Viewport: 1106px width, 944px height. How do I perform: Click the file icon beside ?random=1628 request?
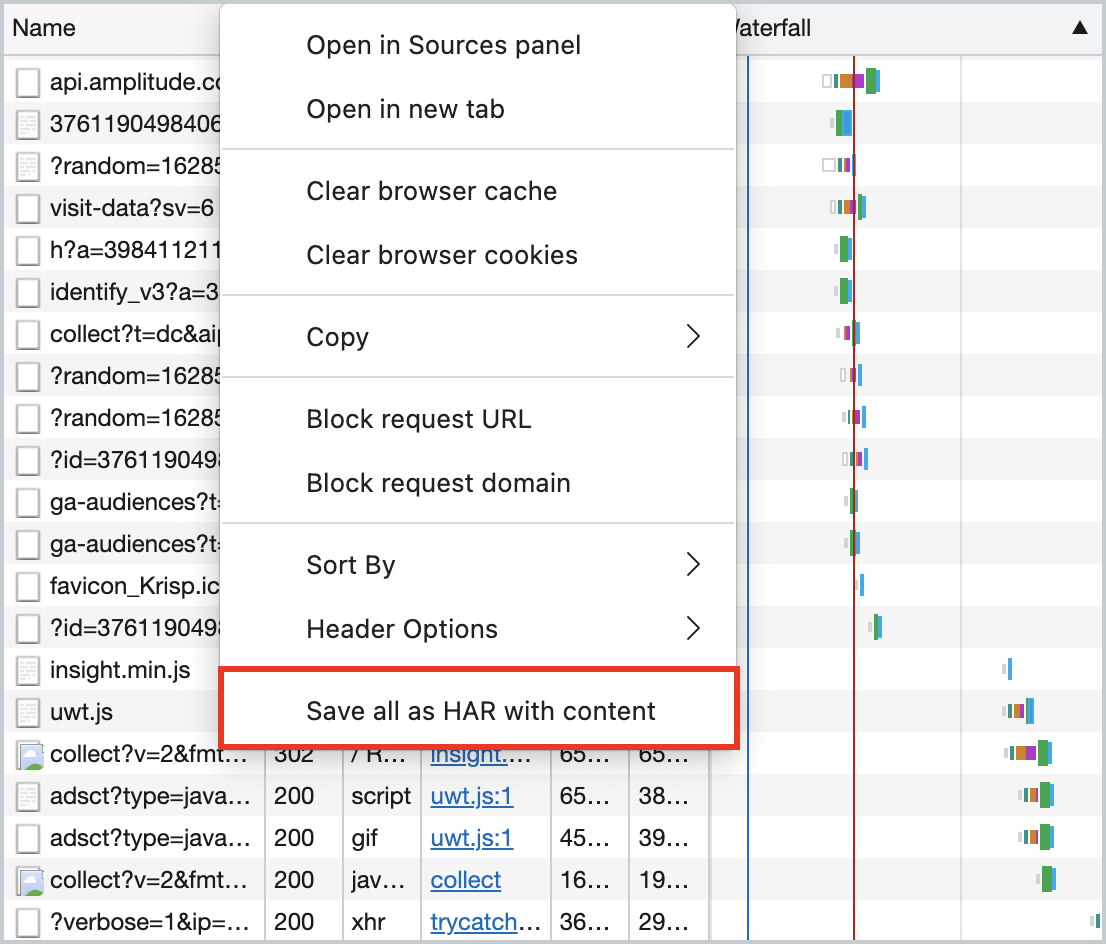(x=27, y=165)
